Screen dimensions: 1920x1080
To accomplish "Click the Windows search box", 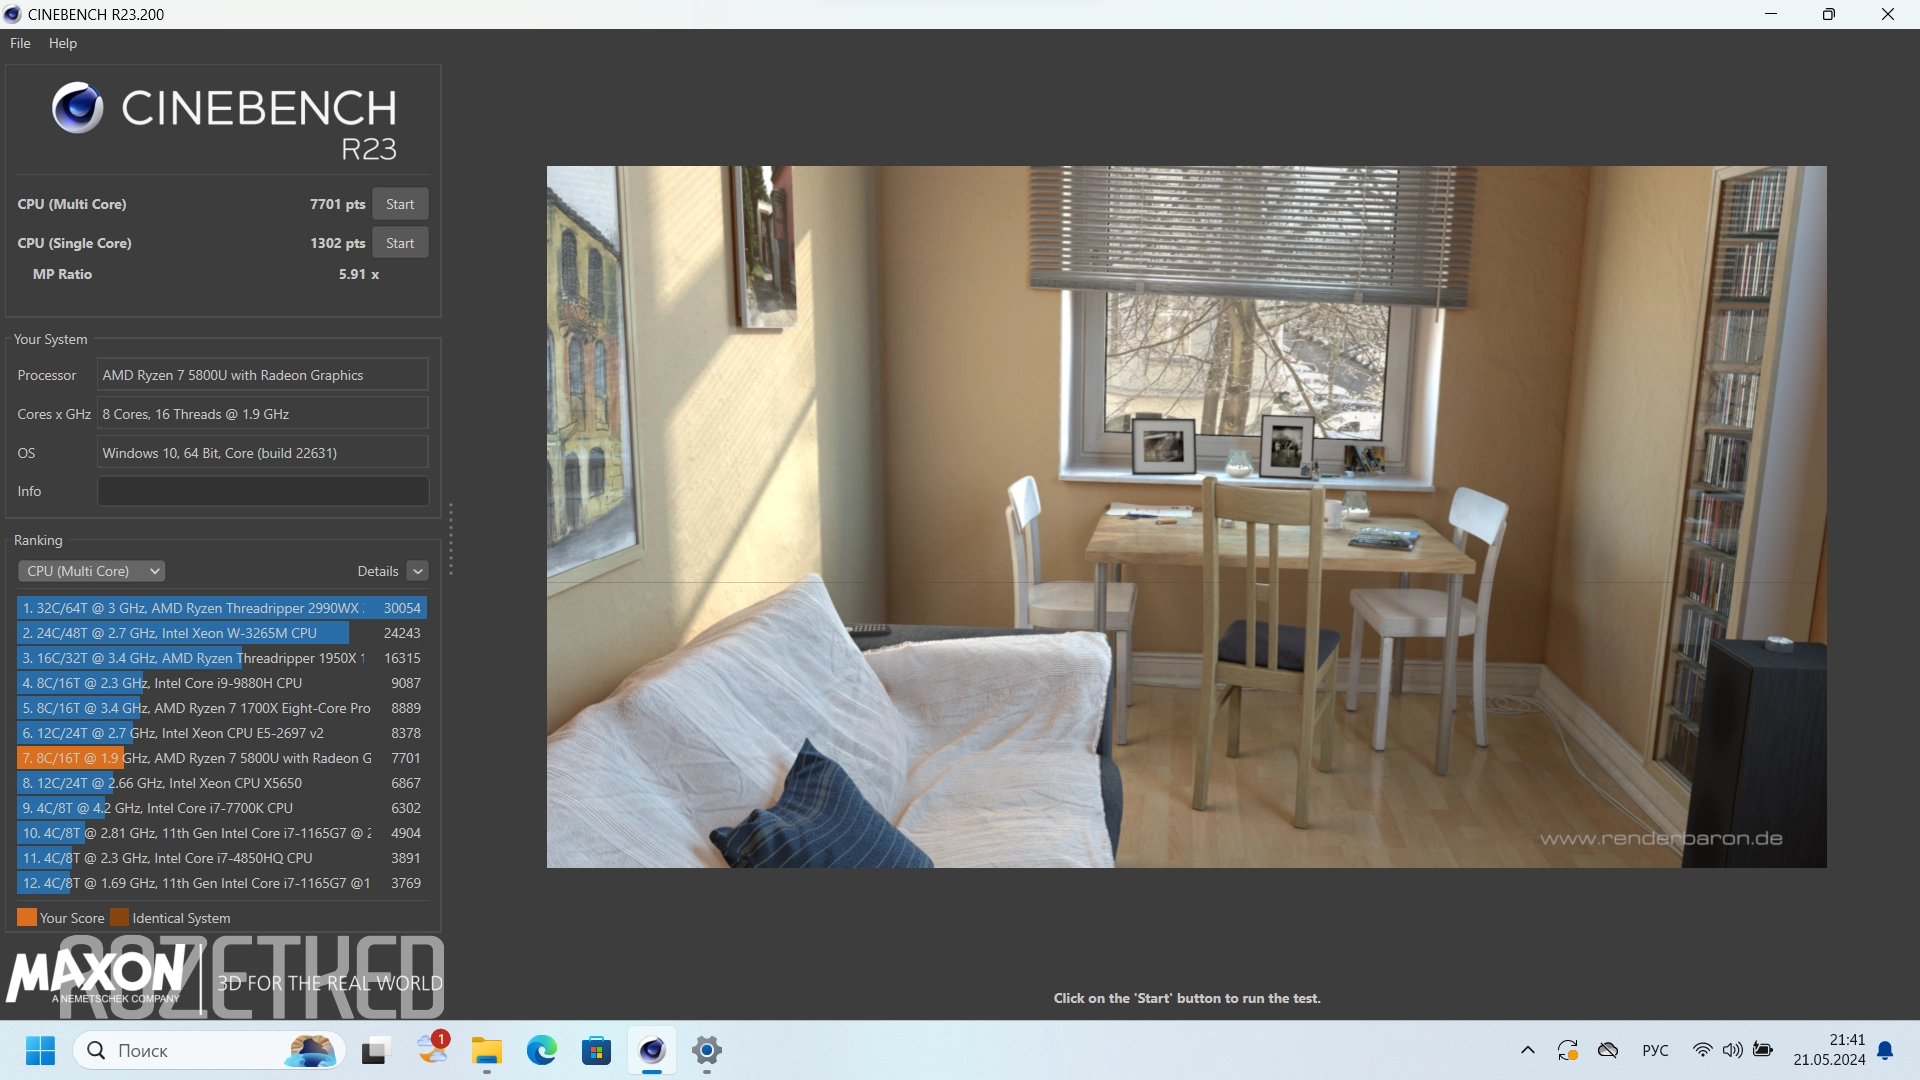I will tap(209, 1050).
